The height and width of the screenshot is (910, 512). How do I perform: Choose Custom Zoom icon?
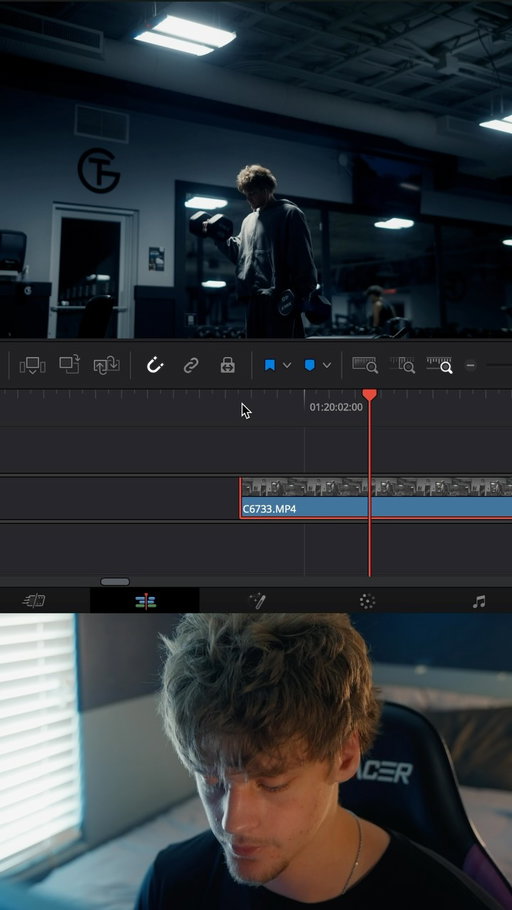(x=439, y=364)
